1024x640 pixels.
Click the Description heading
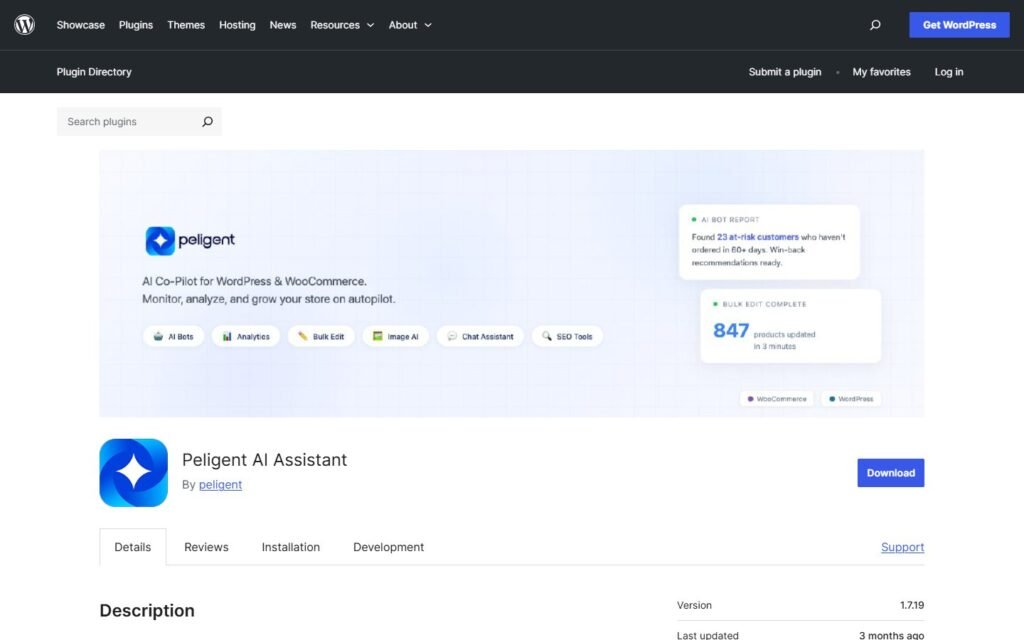pyautogui.click(x=147, y=611)
